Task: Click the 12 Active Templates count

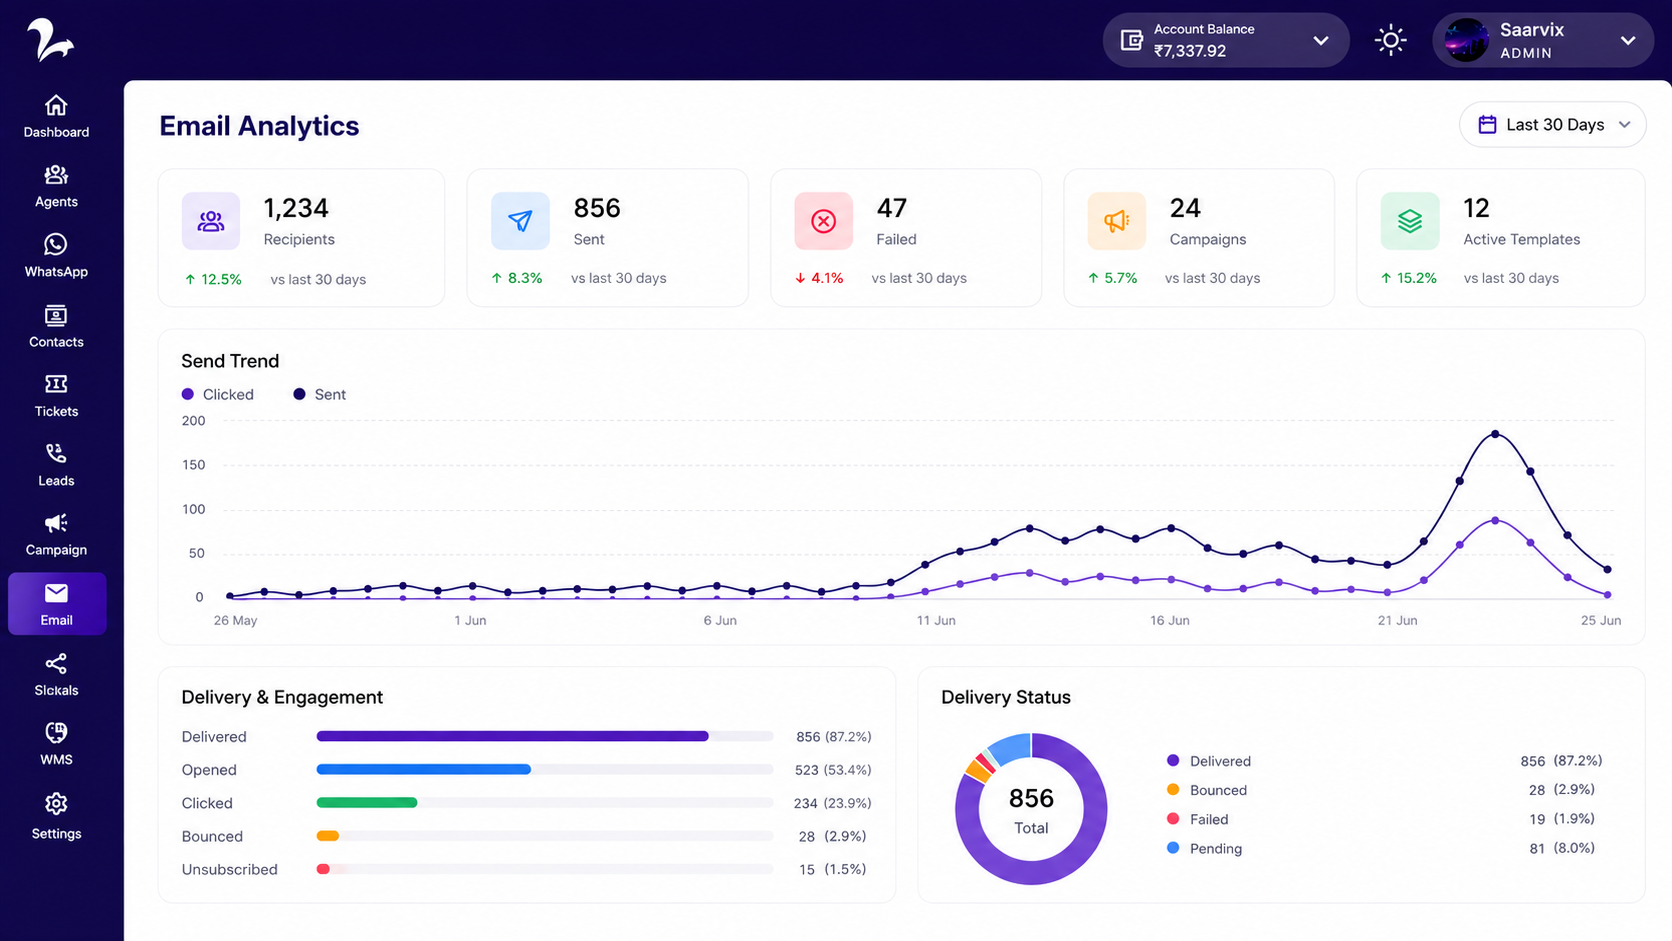Action: tap(1476, 208)
